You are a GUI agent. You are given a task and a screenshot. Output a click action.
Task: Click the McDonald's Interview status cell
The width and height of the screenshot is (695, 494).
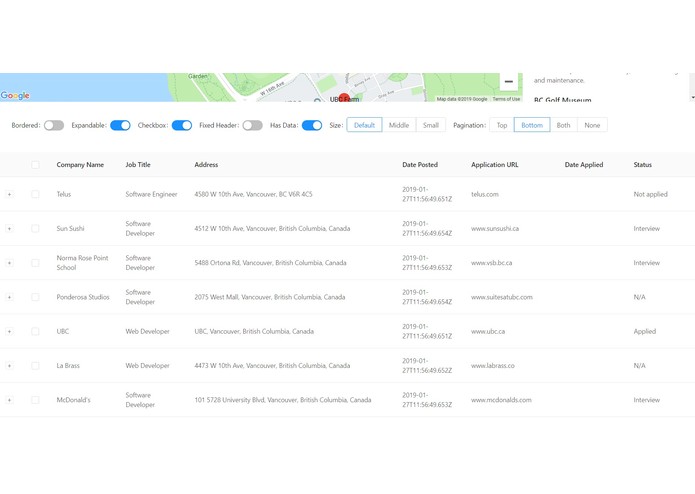point(646,400)
